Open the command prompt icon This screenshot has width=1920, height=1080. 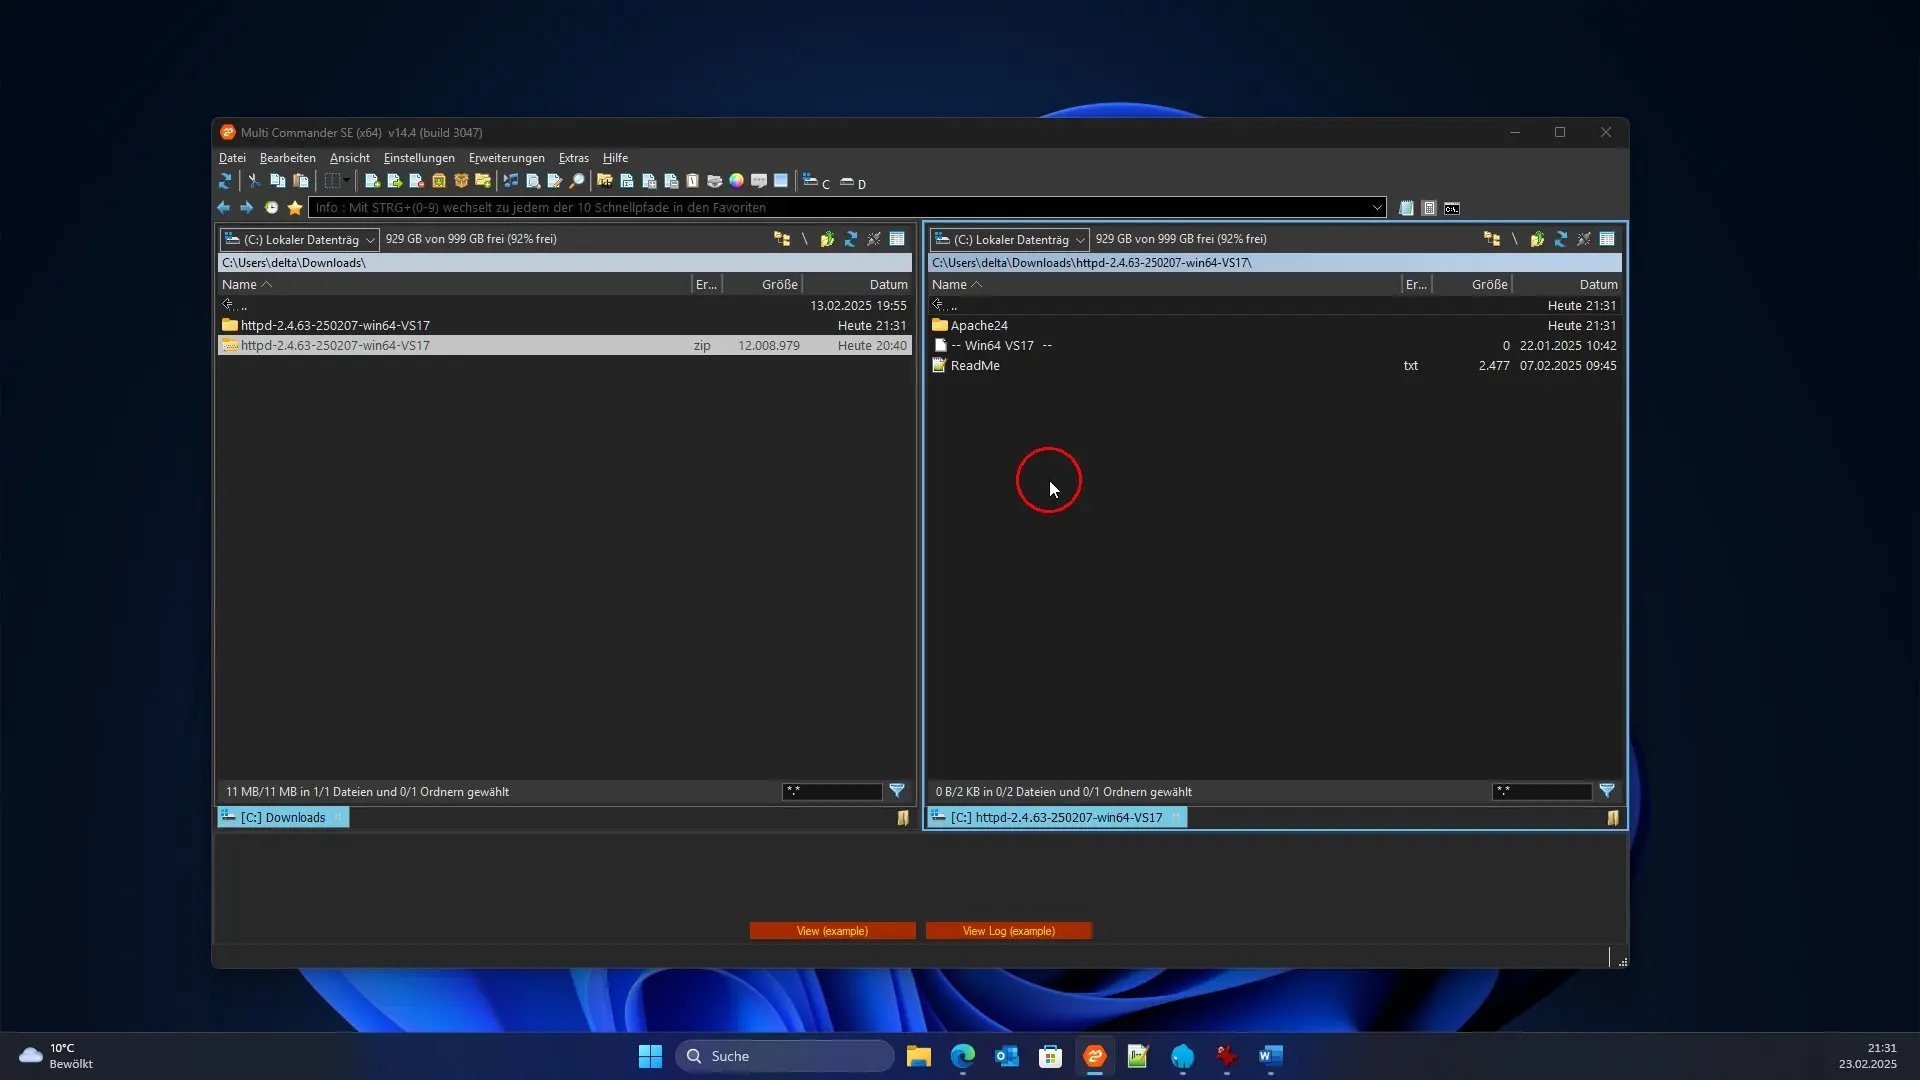[x=1452, y=208]
